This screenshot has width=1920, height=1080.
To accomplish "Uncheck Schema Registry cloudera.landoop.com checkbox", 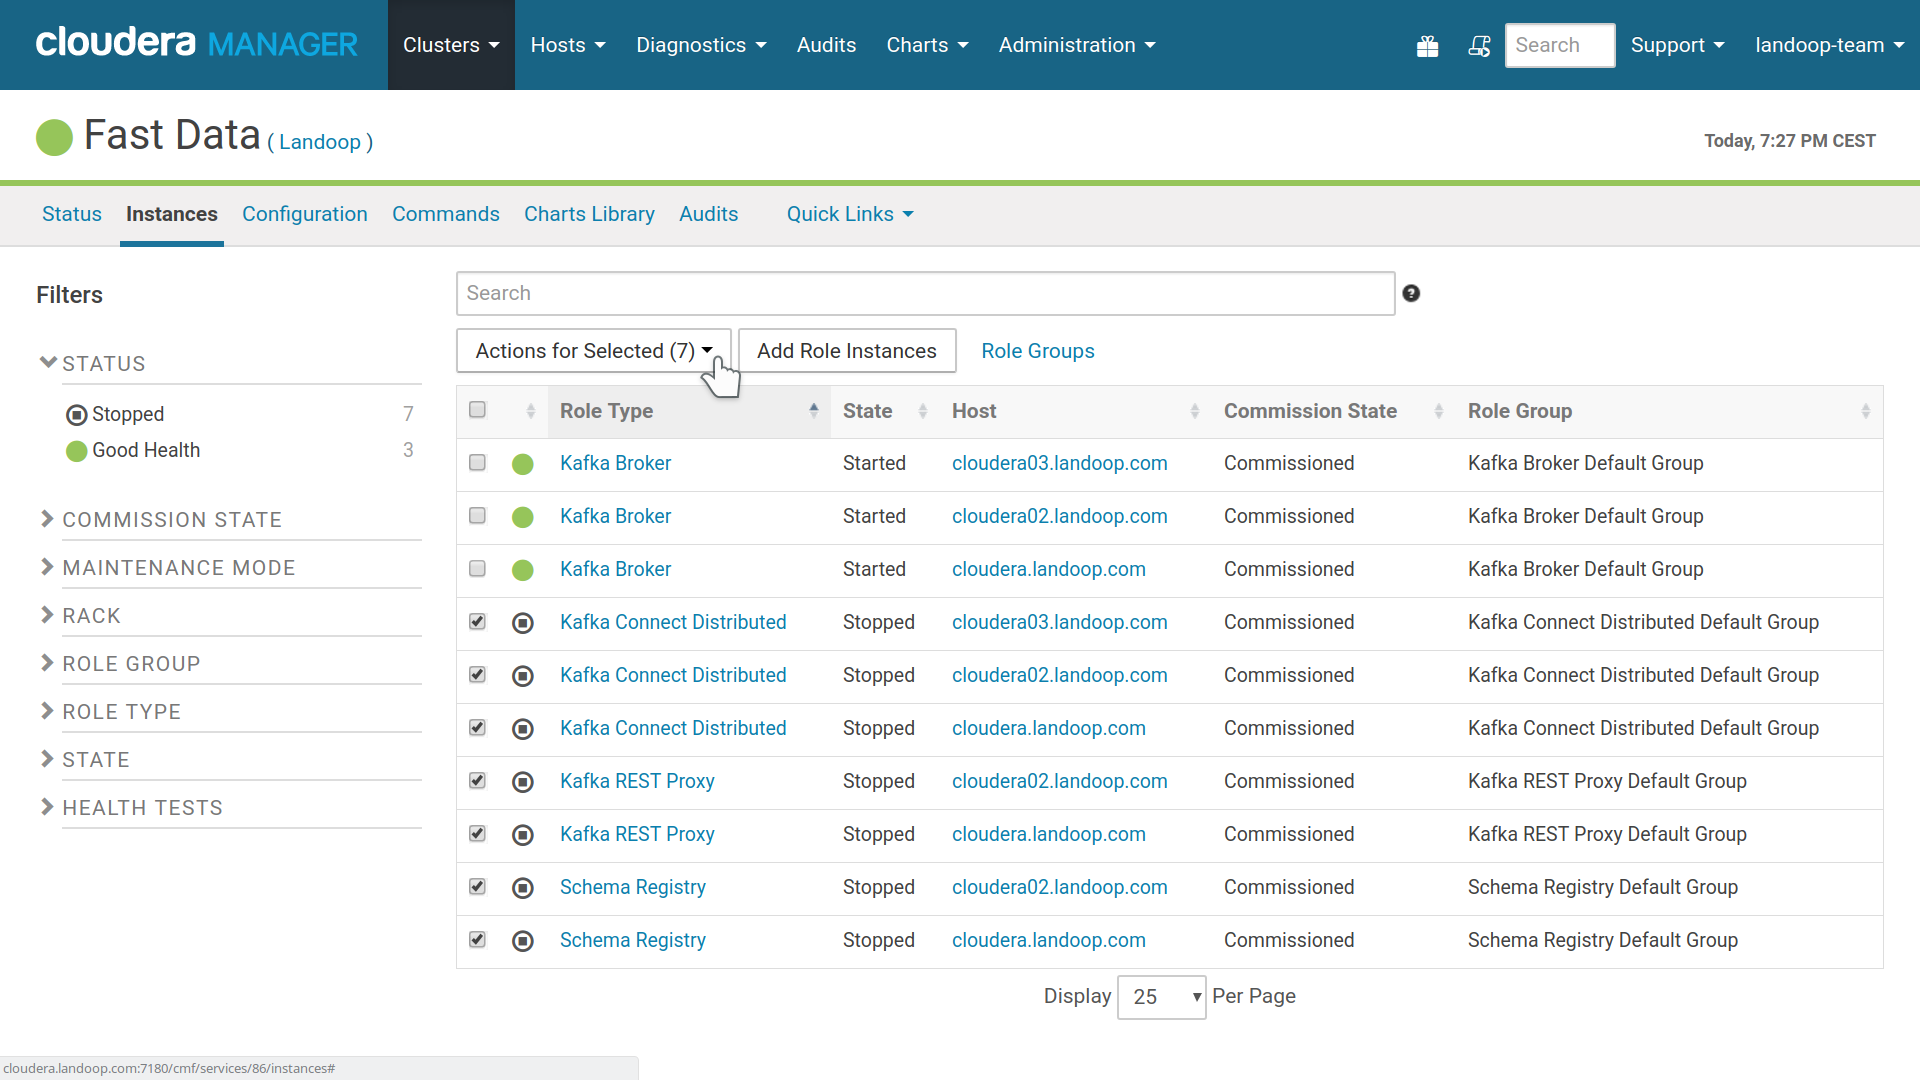I will click(477, 940).
